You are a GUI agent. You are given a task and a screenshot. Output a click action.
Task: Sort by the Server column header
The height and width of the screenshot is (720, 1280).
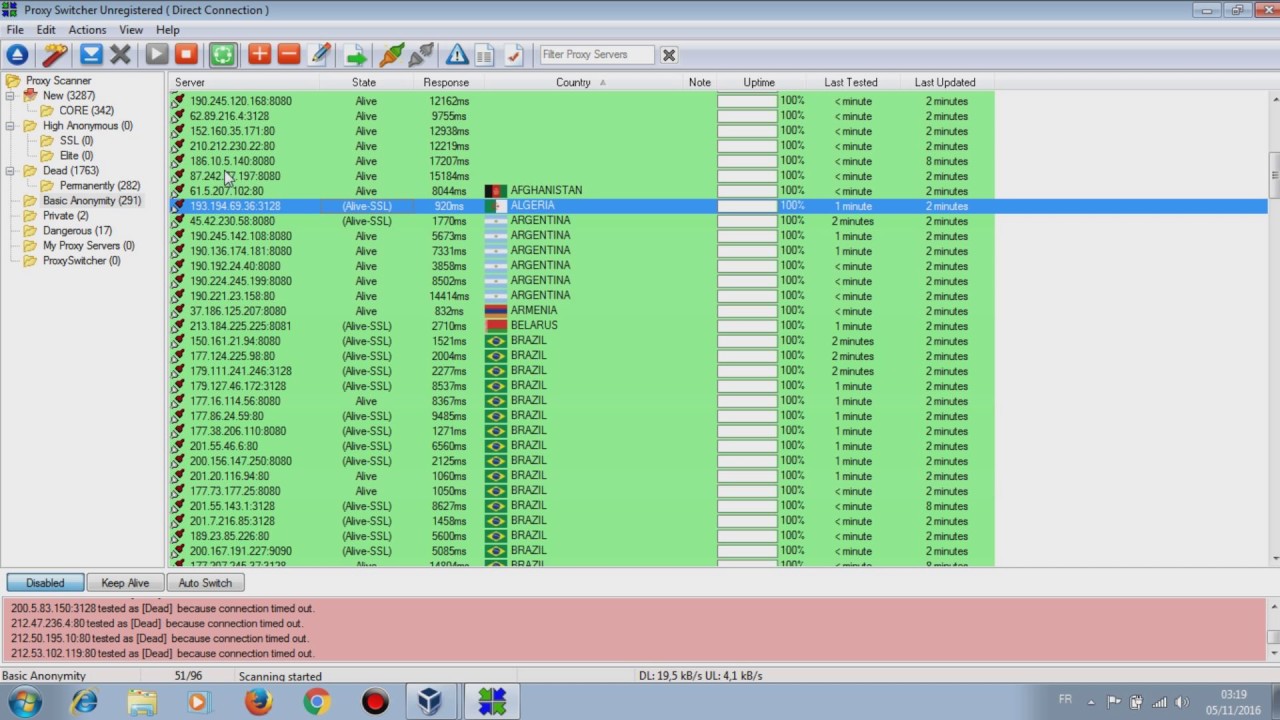(x=245, y=82)
